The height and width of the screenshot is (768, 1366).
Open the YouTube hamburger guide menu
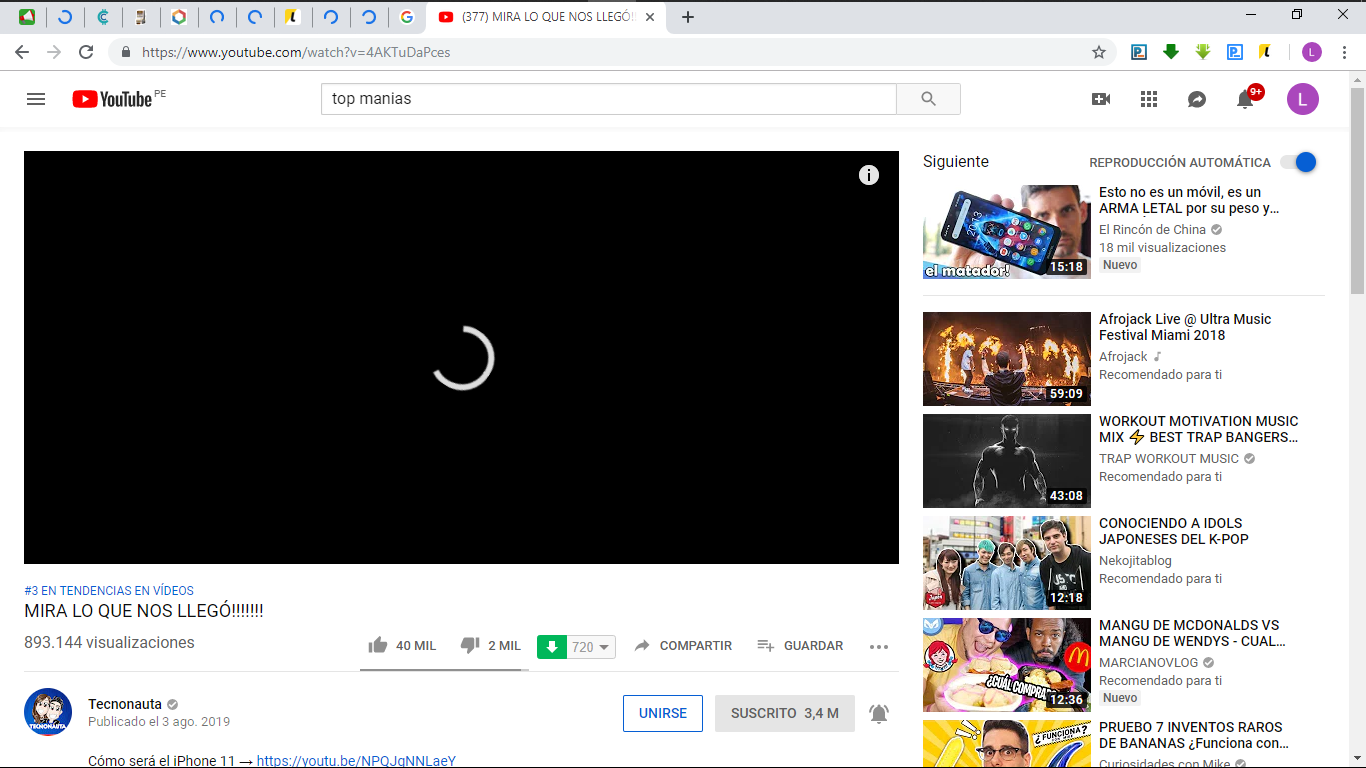(x=36, y=99)
